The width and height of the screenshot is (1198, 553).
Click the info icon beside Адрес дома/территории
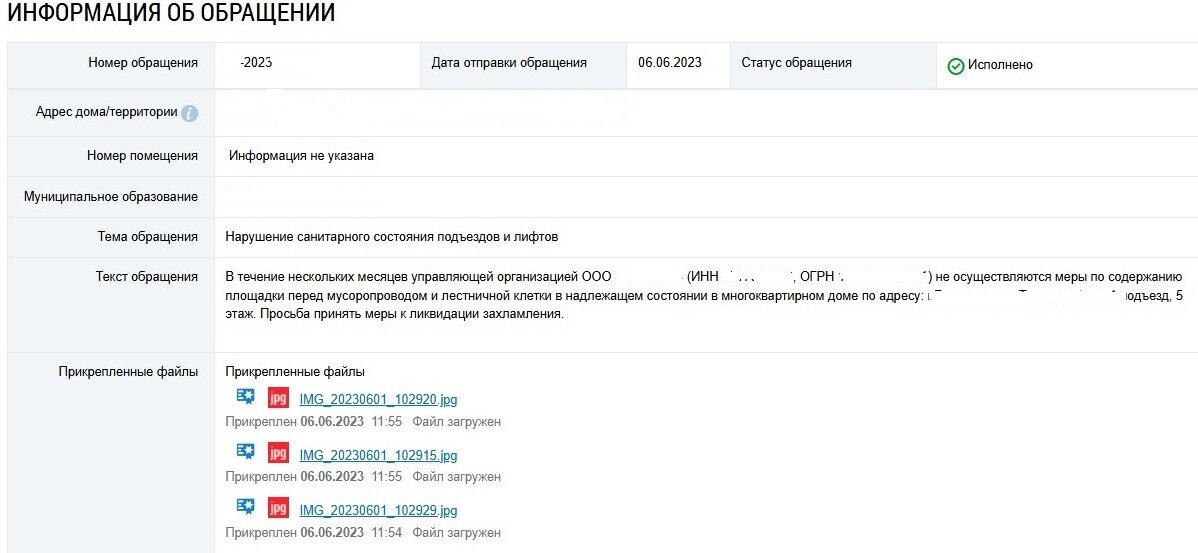click(189, 113)
